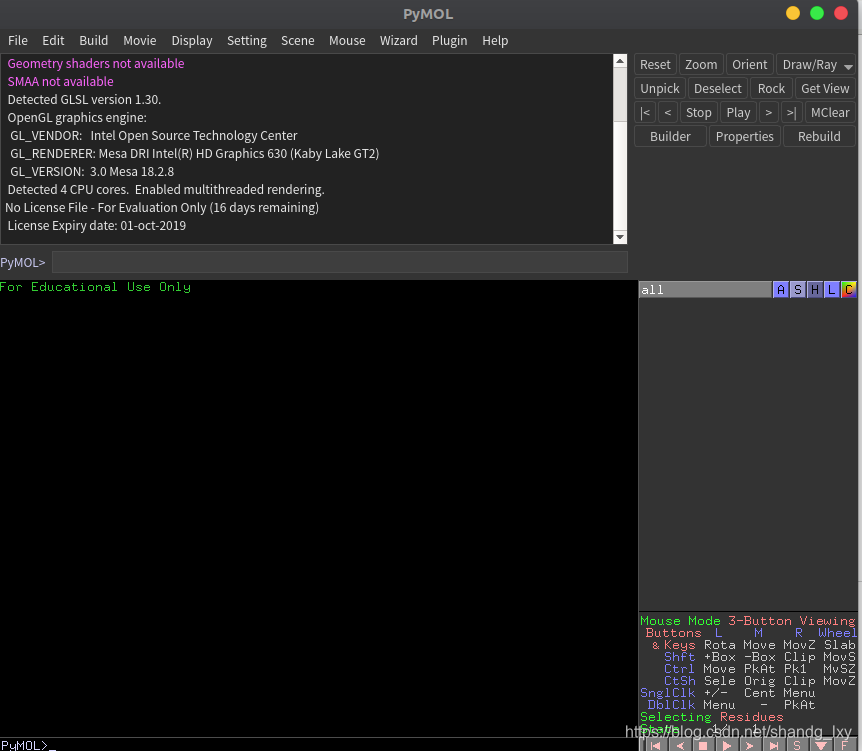This screenshot has height=751, width=862.
Task: Open the Setting menu
Action: [x=247, y=41]
